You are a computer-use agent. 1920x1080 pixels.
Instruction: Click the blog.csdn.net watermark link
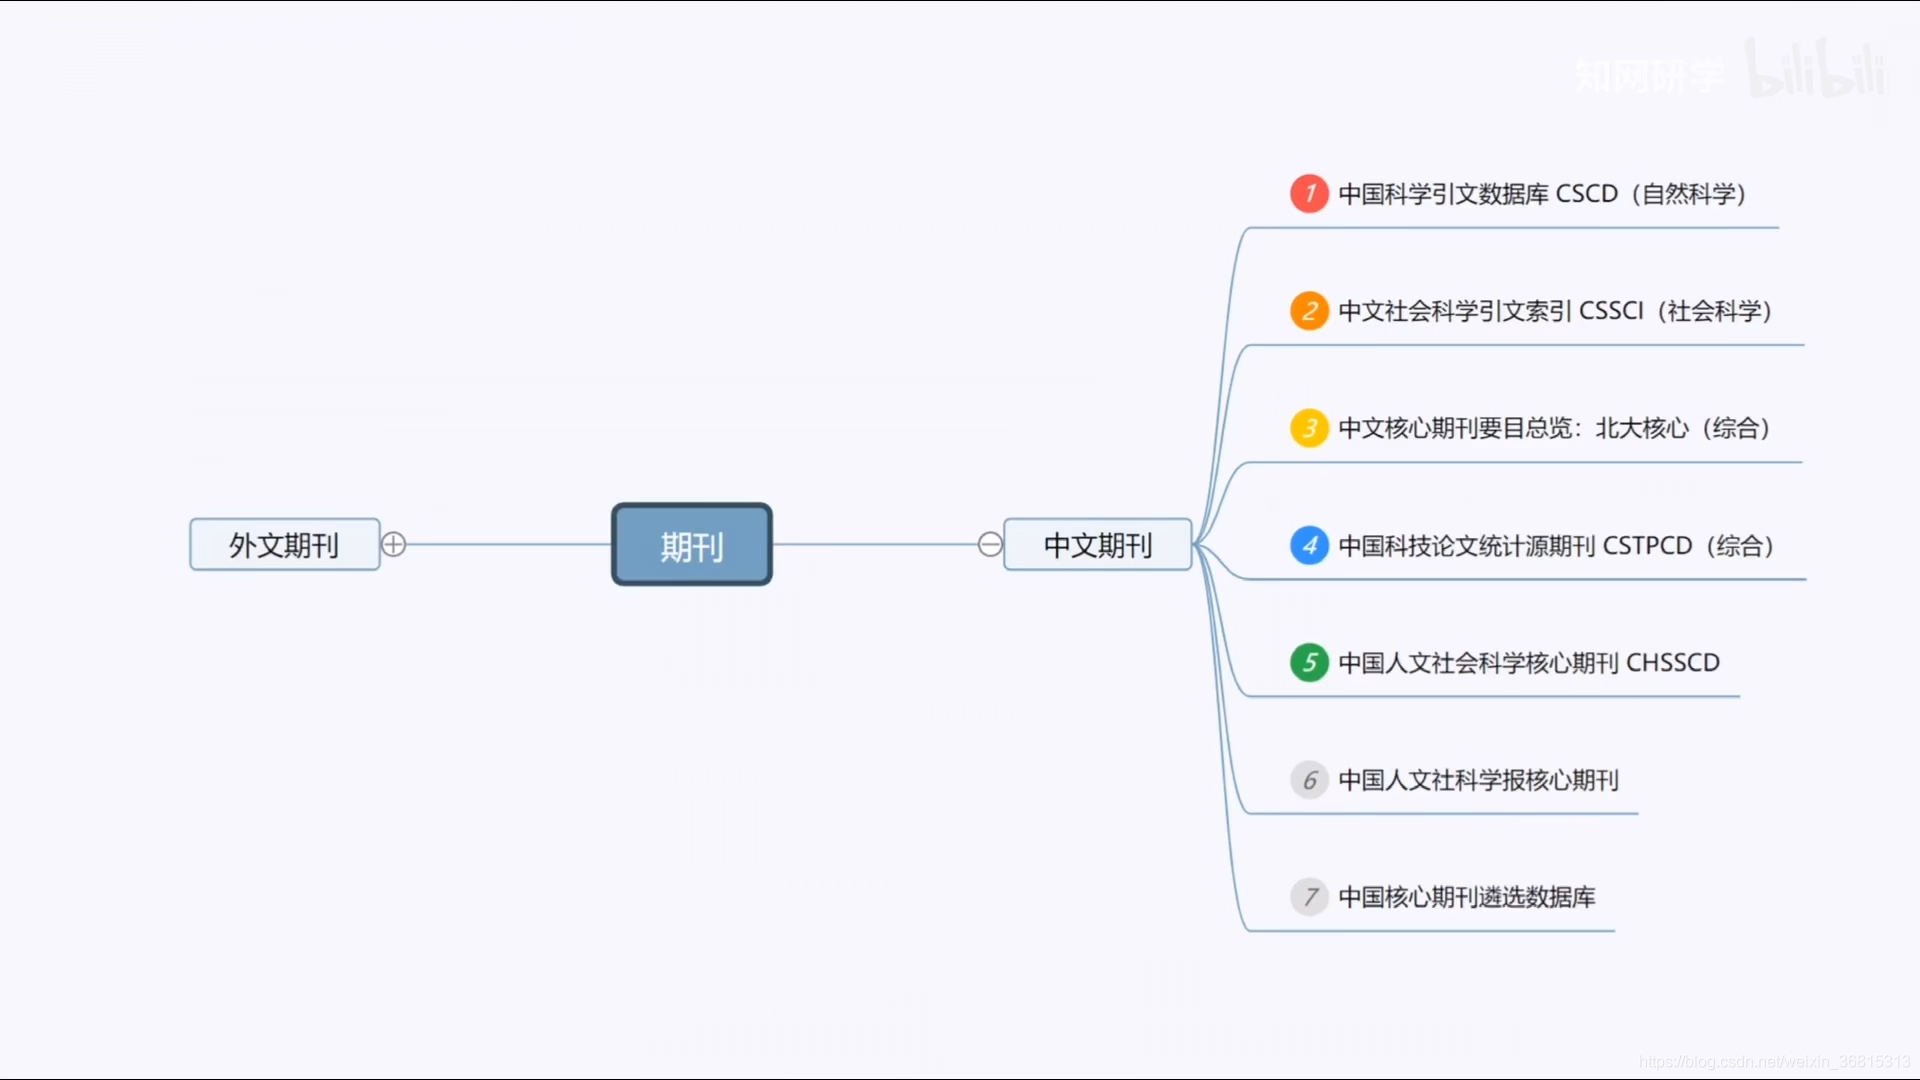[x=1774, y=1061]
